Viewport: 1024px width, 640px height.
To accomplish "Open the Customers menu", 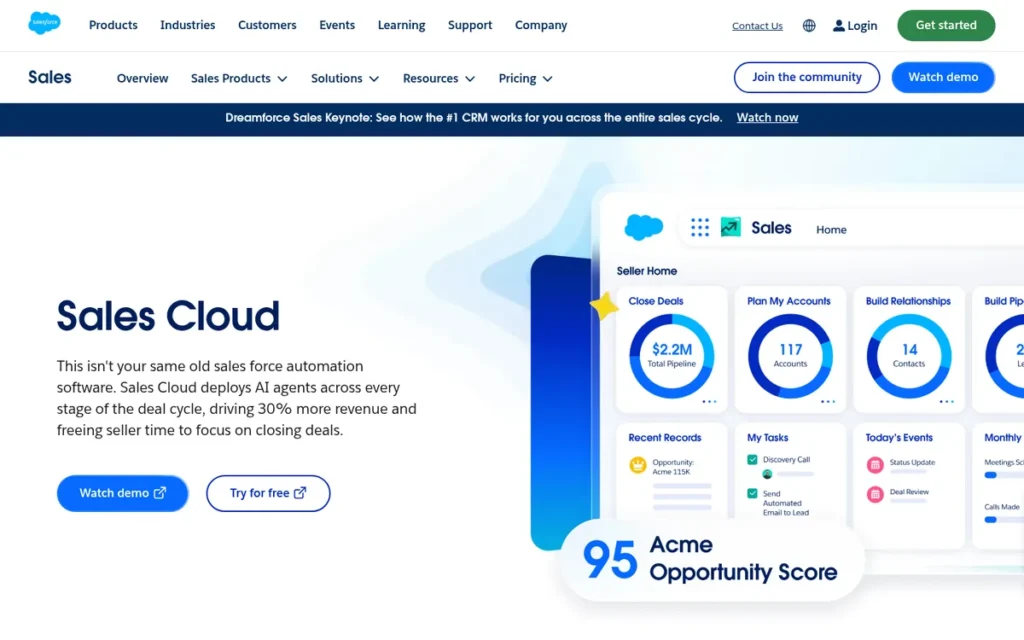I will coord(267,25).
